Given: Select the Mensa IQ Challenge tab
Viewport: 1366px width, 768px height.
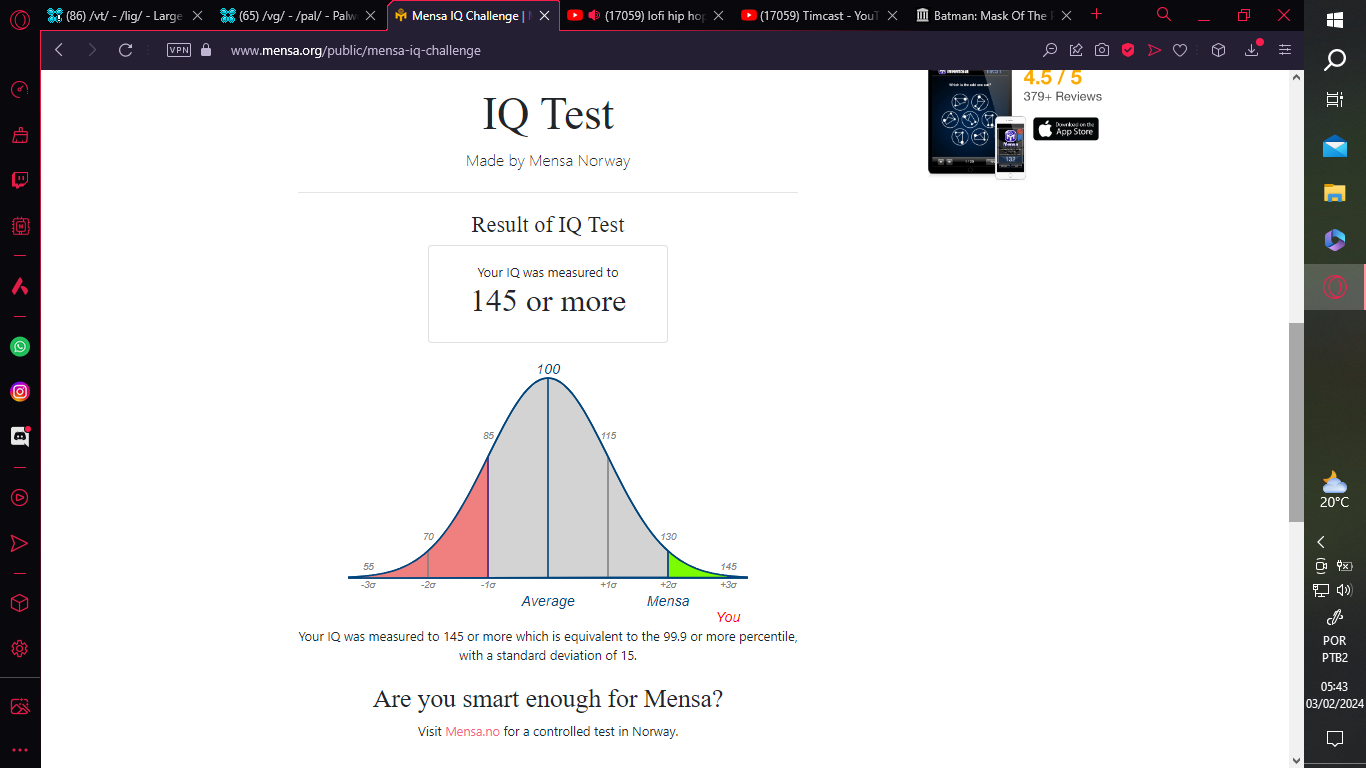Looking at the screenshot, I should click(x=472, y=16).
